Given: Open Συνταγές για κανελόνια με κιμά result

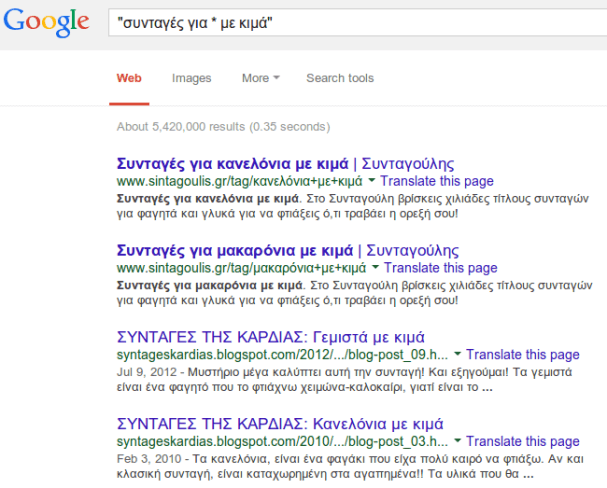Looking at the screenshot, I should pos(285,164).
